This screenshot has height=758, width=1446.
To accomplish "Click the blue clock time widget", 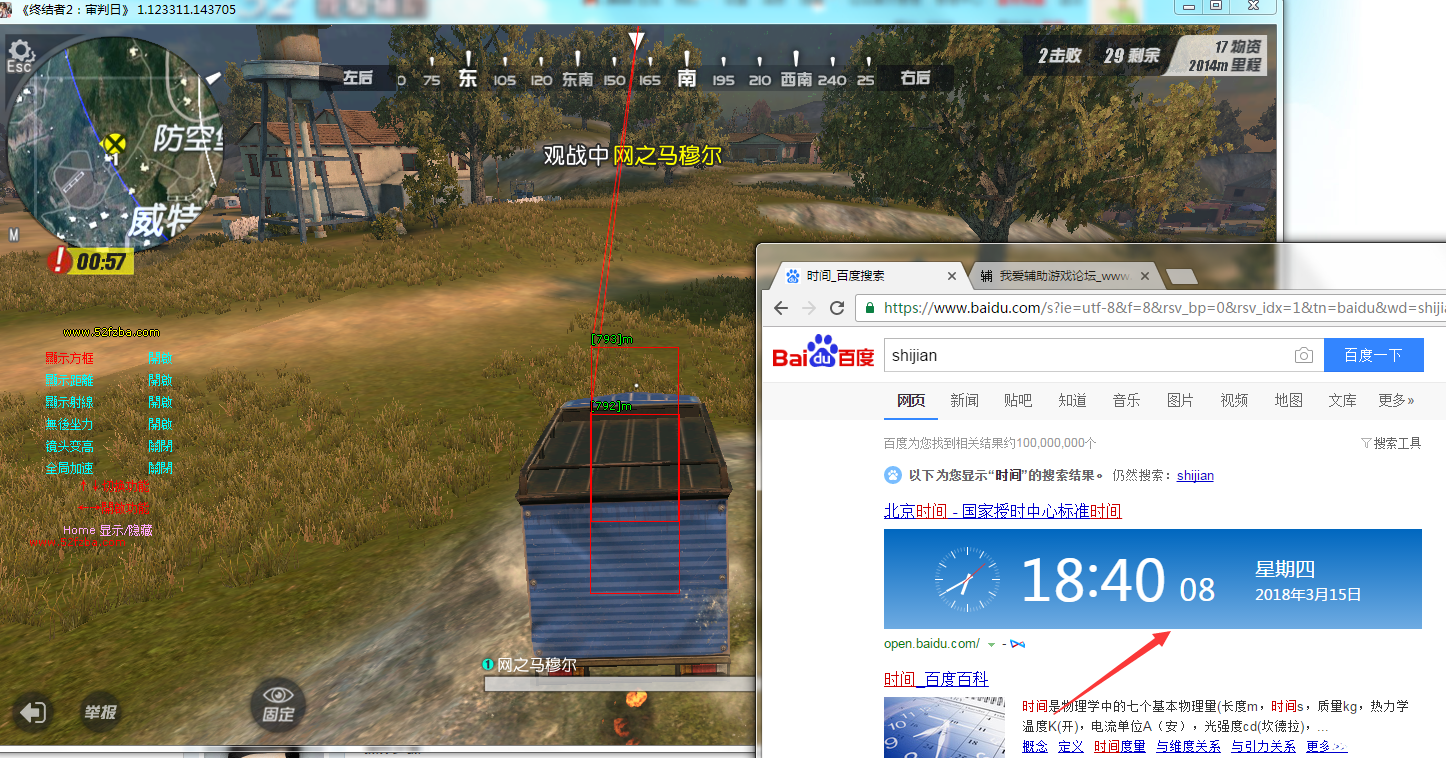I will (1152, 579).
